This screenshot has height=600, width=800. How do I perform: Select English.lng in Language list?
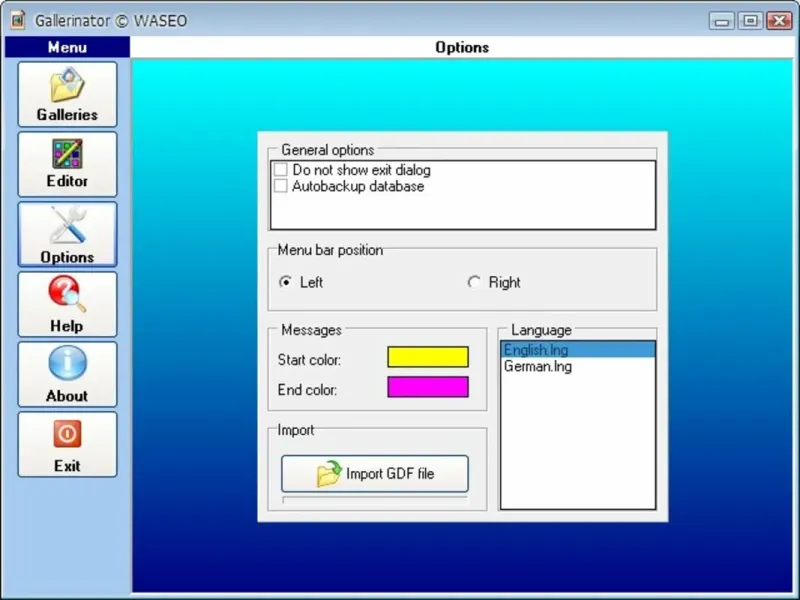578,350
